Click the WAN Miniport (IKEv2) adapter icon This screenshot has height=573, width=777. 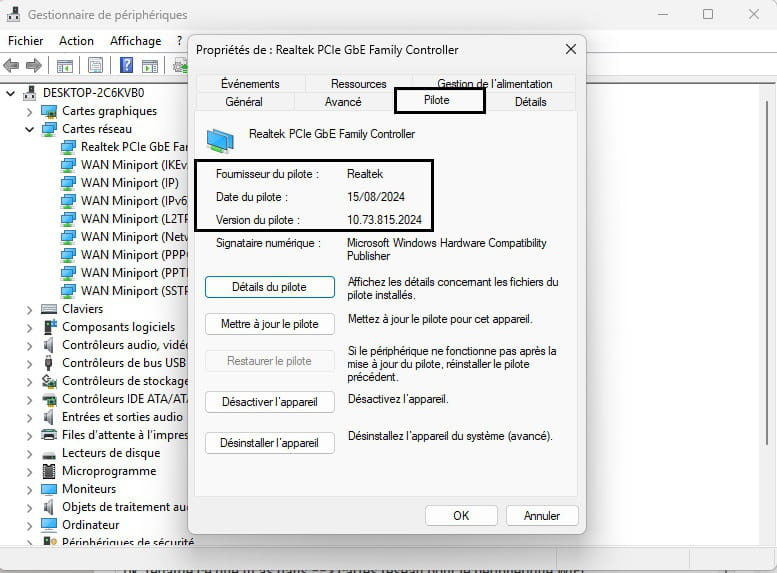click(68, 165)
